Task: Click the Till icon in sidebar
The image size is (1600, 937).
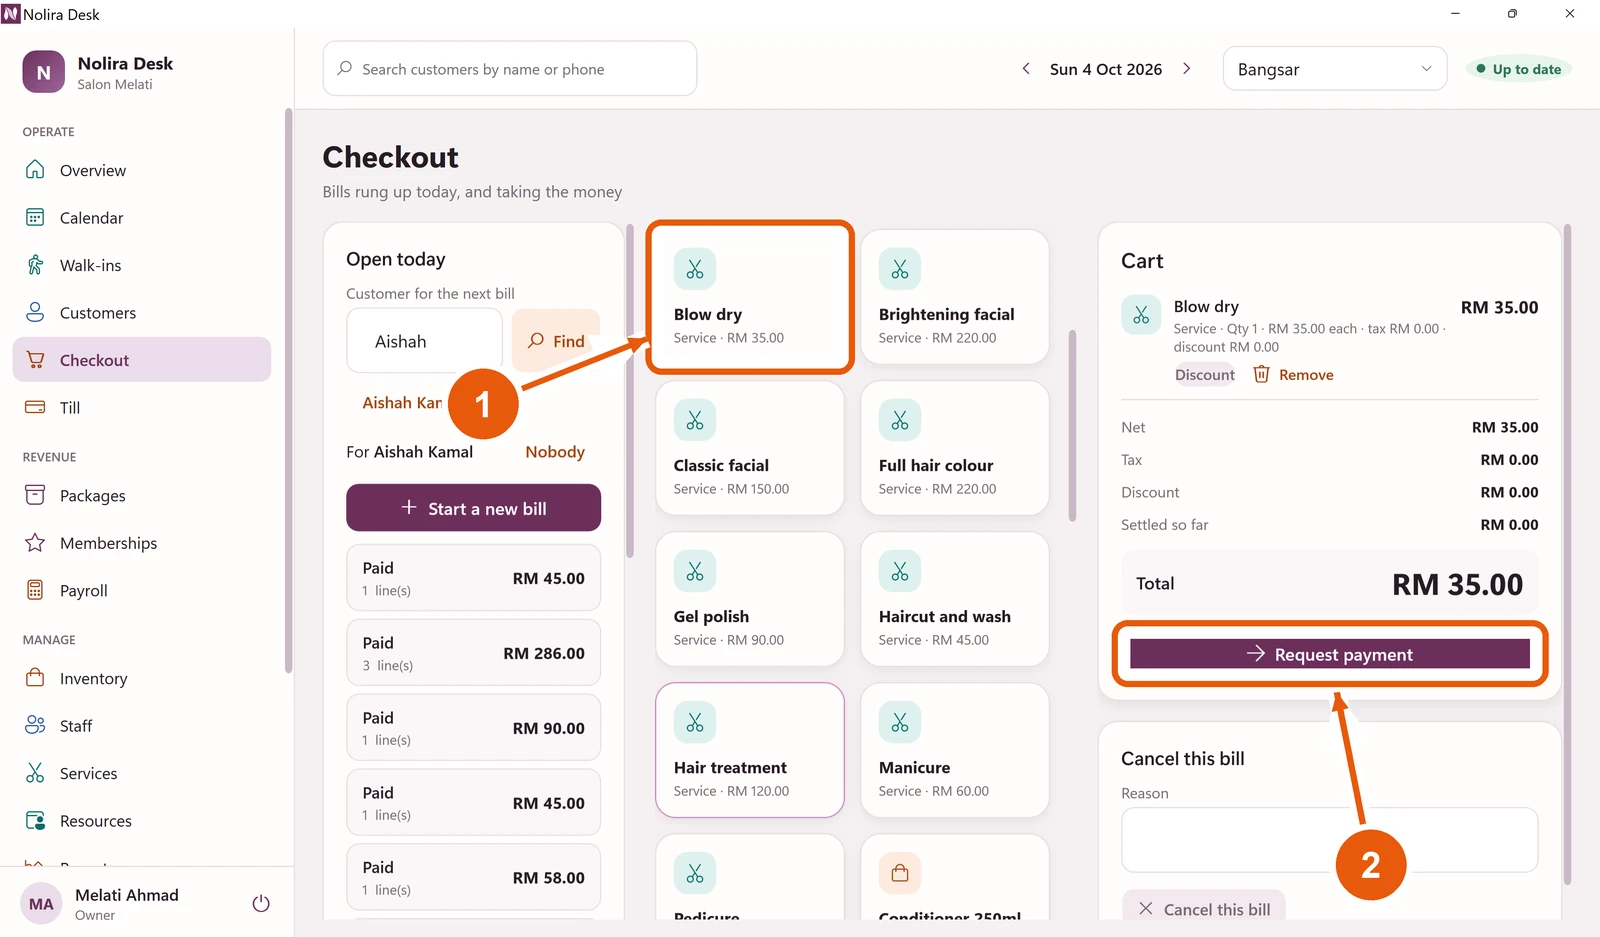Action: (35, 407)
